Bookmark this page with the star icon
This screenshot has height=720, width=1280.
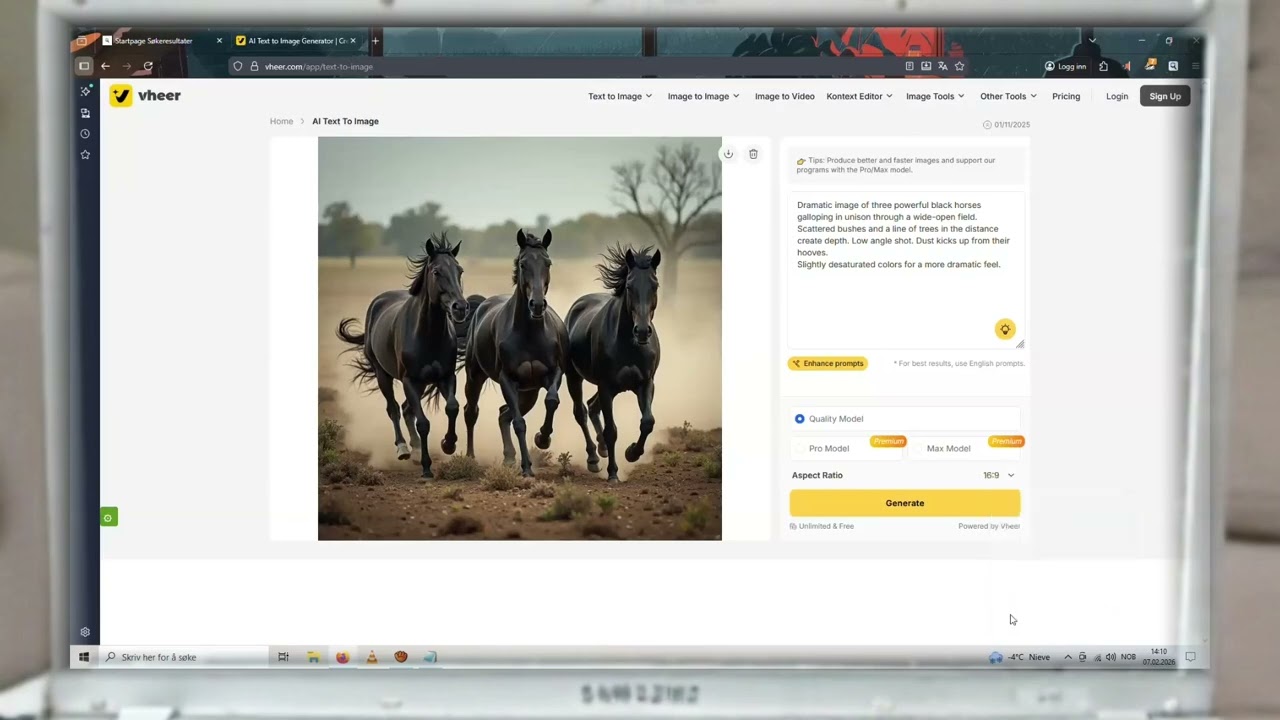click(959, 66)
